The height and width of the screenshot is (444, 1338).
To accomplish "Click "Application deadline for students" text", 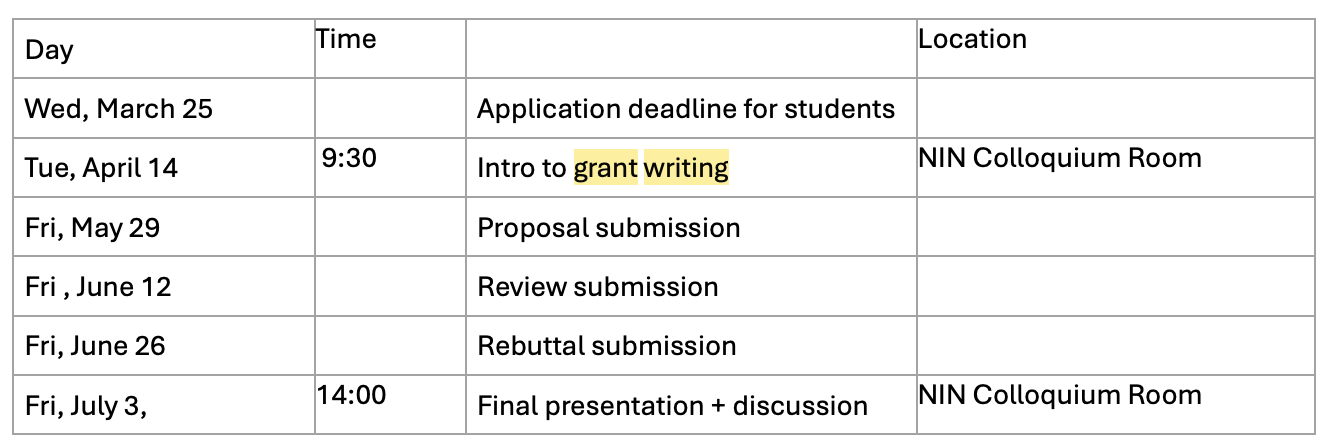I will point(686,108).
